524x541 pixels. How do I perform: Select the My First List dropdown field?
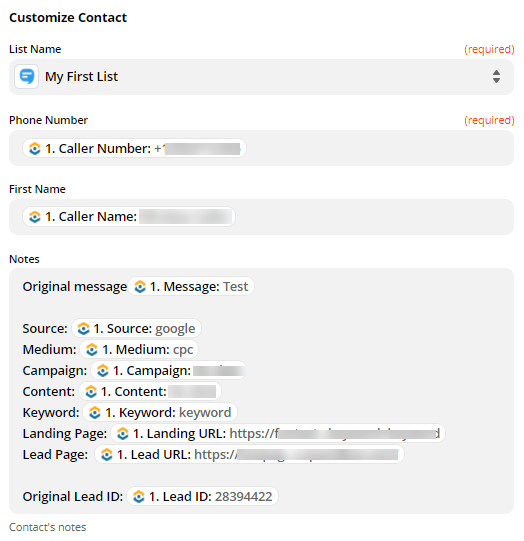pyautogui.click(x=261, y=77)
